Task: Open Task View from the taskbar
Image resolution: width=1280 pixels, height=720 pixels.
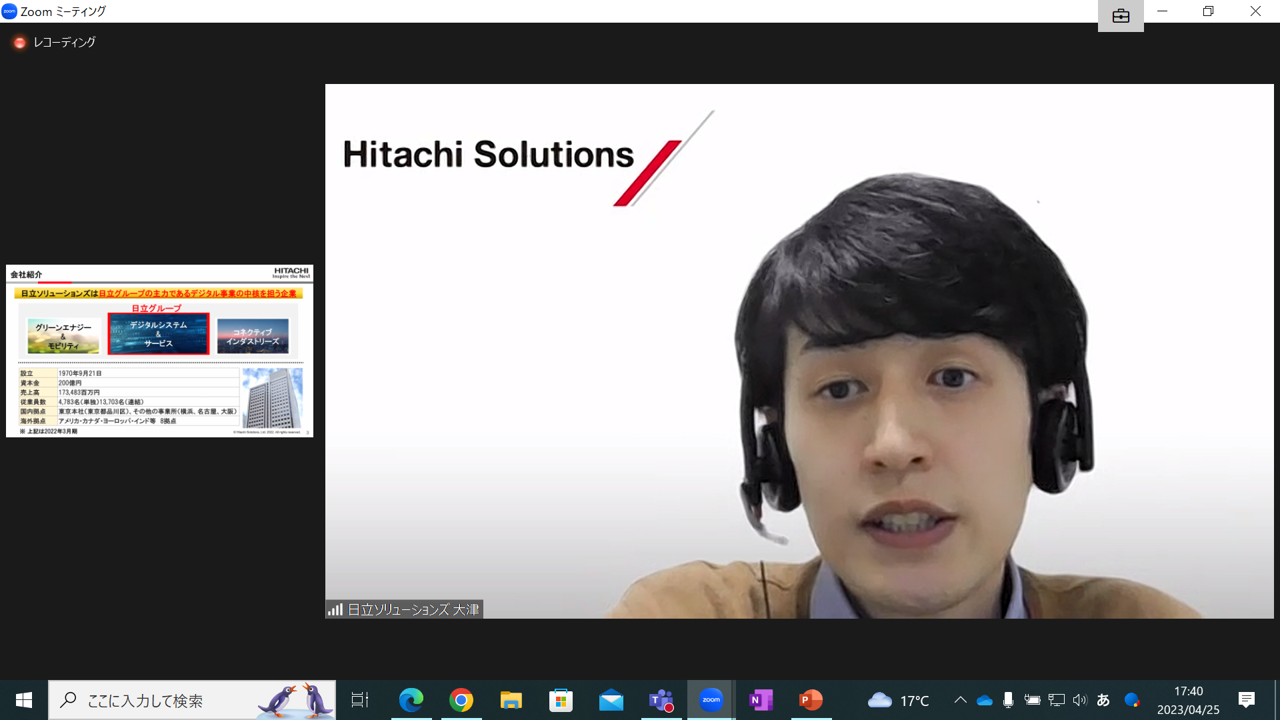Action: [360, 700]
